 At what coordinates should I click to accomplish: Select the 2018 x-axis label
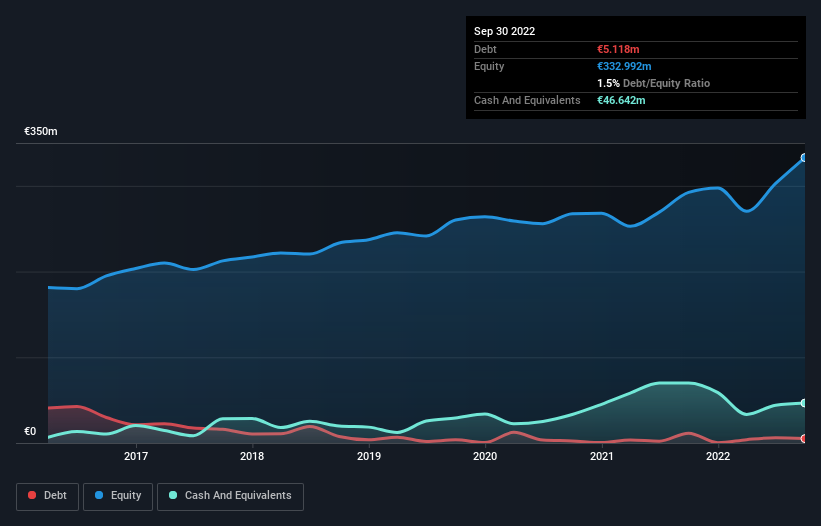click(x=252, y=457)
